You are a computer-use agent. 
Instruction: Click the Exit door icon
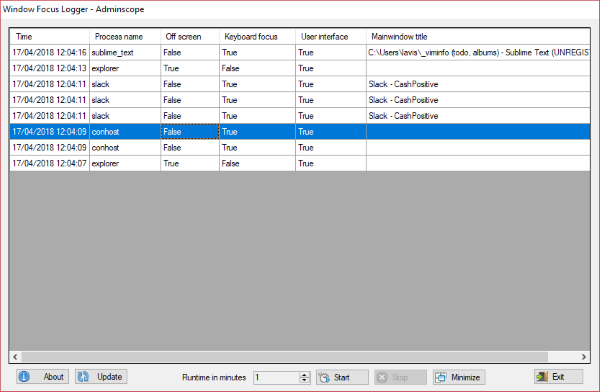click(542, 377)
